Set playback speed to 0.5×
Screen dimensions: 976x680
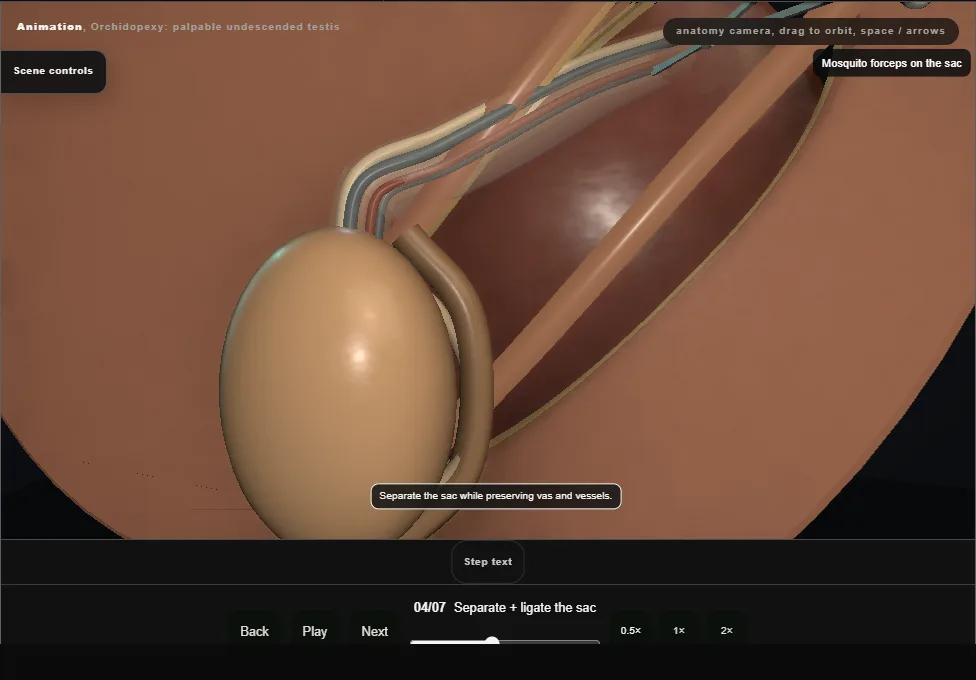click(x=631, y=630)
